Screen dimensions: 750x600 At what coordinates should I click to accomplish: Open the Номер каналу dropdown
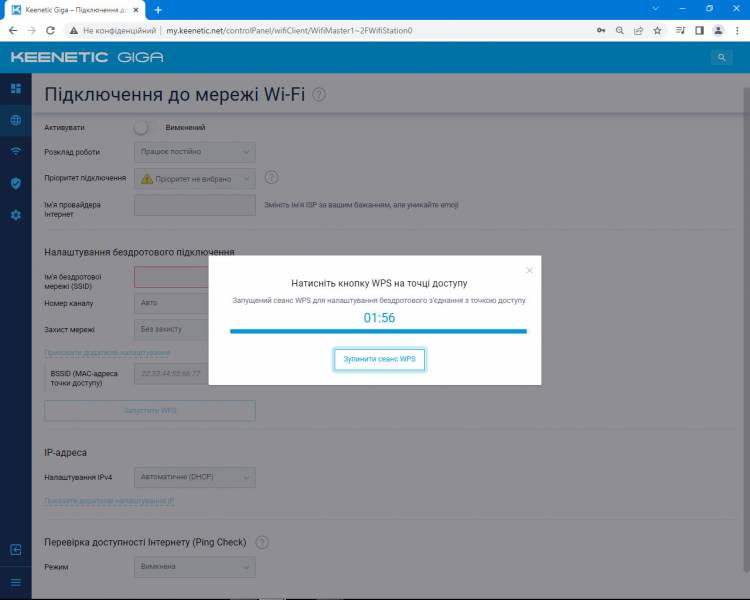coord(172,303)
